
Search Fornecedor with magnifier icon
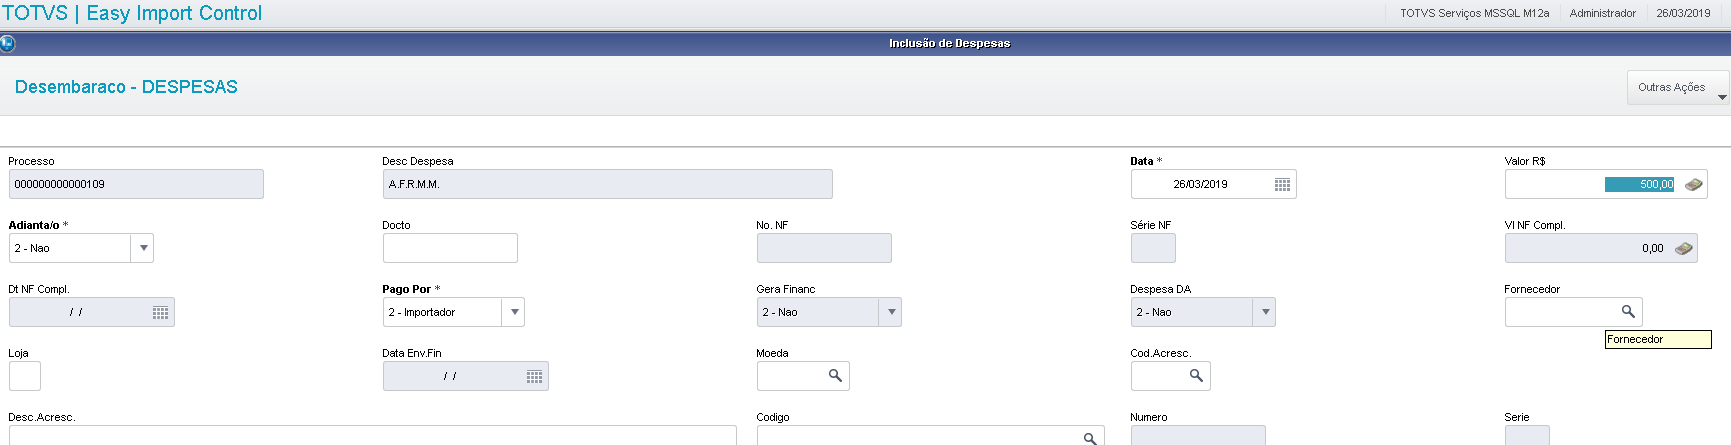[1627, 312]
